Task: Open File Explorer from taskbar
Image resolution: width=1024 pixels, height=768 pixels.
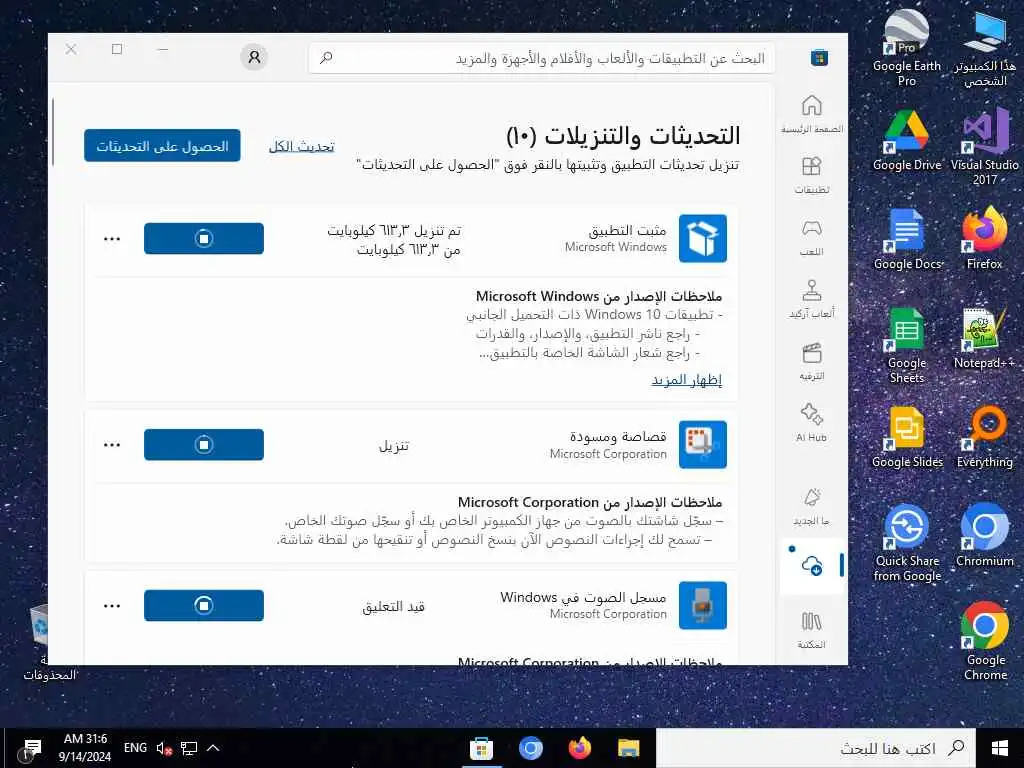Action: tap(628, 748)
